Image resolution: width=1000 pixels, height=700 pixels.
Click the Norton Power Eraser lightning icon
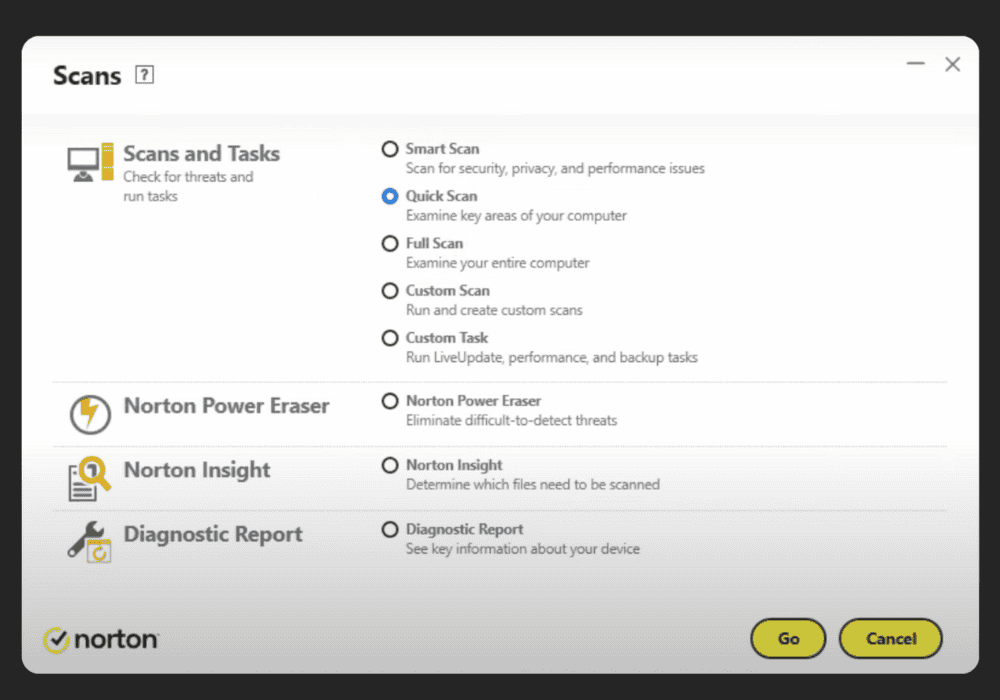(90, 414)
